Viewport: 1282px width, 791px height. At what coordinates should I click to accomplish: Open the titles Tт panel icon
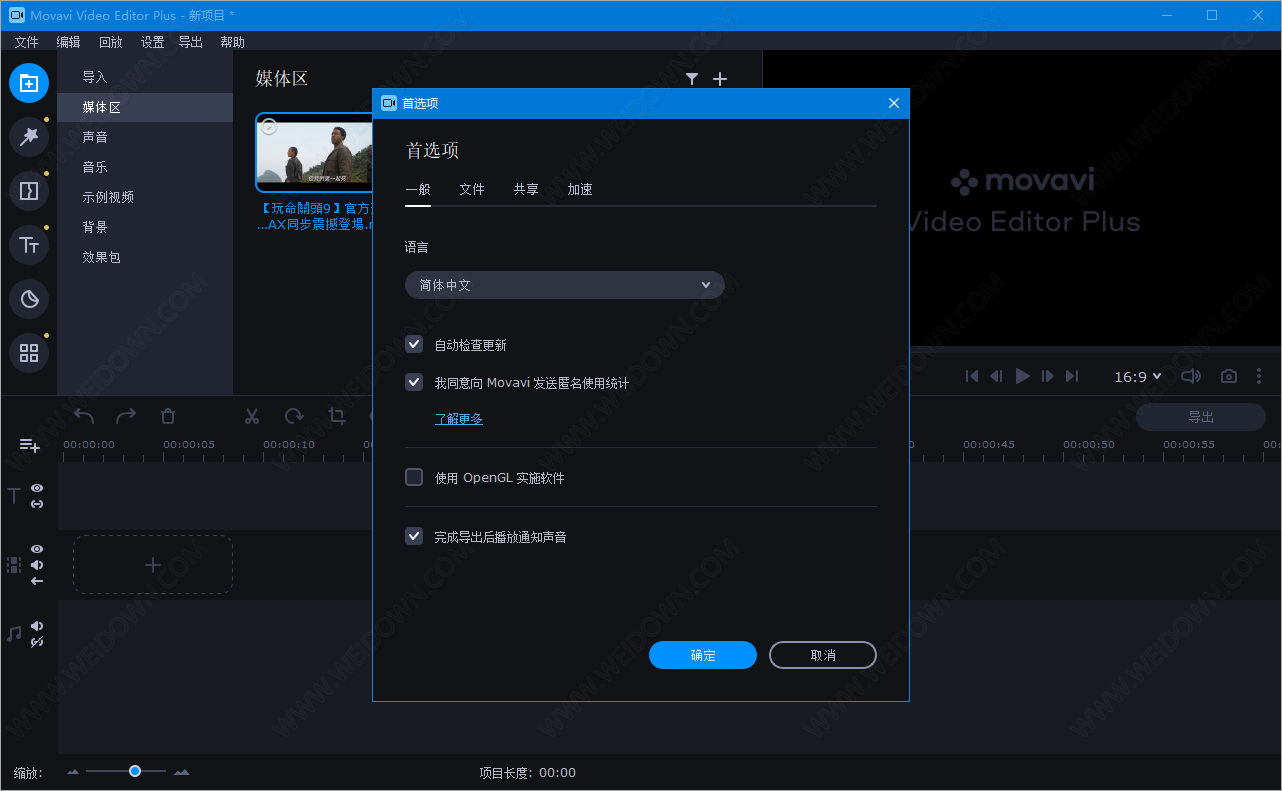[29, 245]
